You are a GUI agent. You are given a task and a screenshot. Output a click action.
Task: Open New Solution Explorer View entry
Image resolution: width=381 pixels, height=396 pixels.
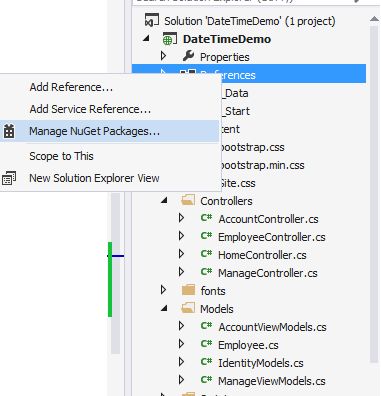pos(94,178)
